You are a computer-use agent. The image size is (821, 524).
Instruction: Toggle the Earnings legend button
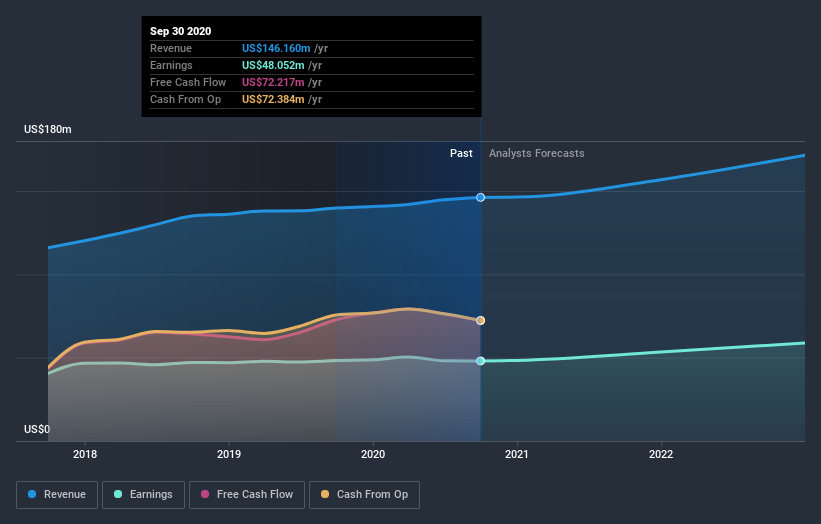pos(143,495)
